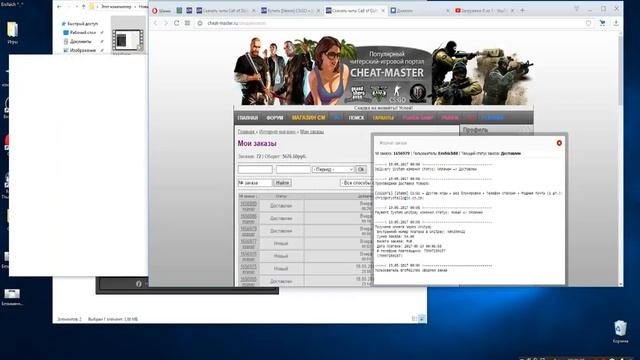
Task: Open order link 1656977 in table
Action: tap(248, 241)
